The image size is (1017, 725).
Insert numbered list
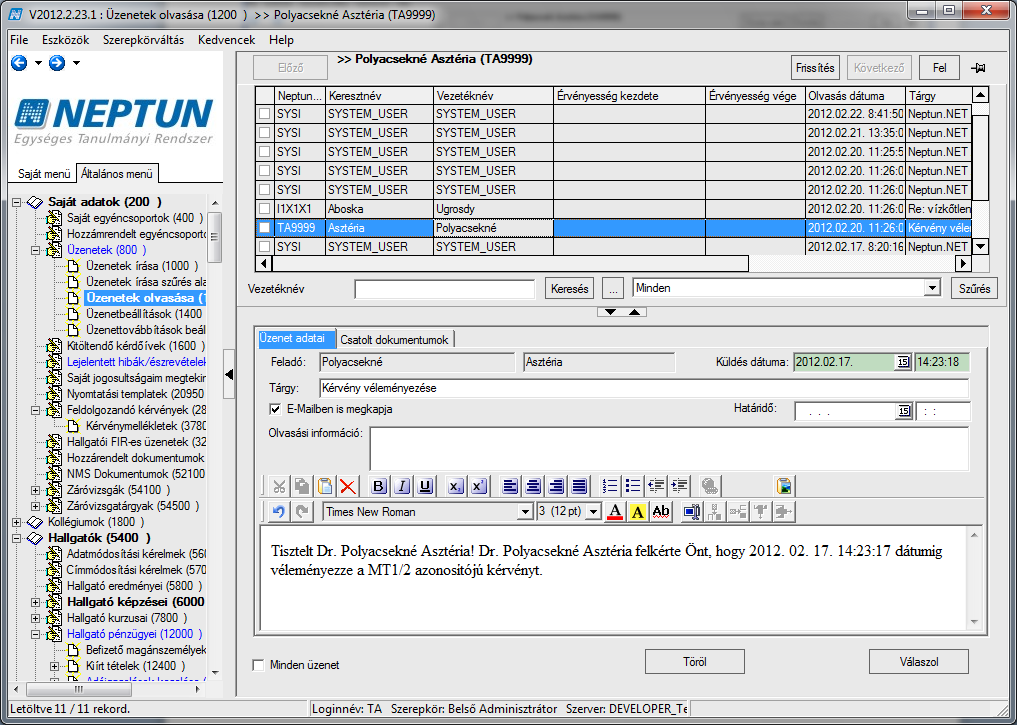(x=610, y=486)
